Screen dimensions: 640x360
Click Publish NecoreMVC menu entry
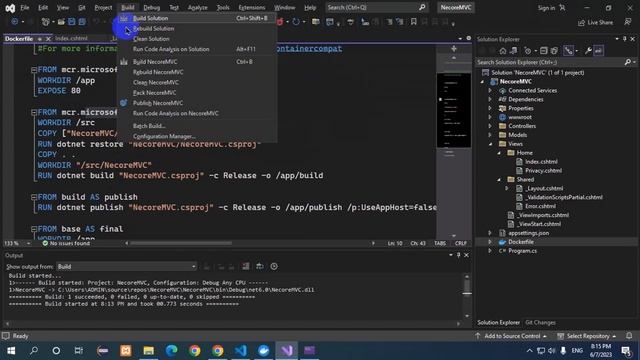pyautogui.click(x=198, y=103)
